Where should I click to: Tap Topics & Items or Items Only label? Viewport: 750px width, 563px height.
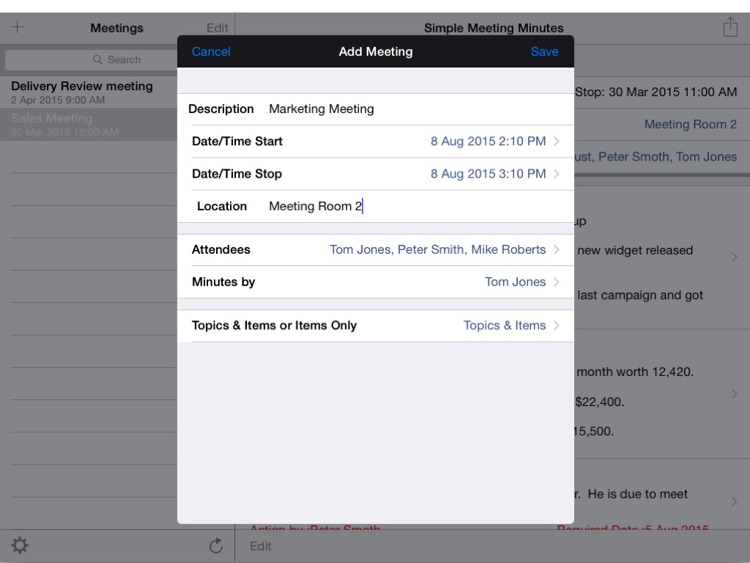pos(274,325)
